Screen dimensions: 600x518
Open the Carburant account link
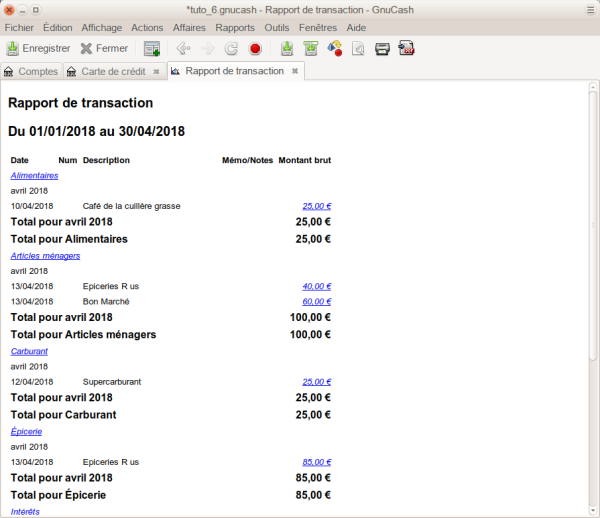pyautogui.click(x=29, y=351)
